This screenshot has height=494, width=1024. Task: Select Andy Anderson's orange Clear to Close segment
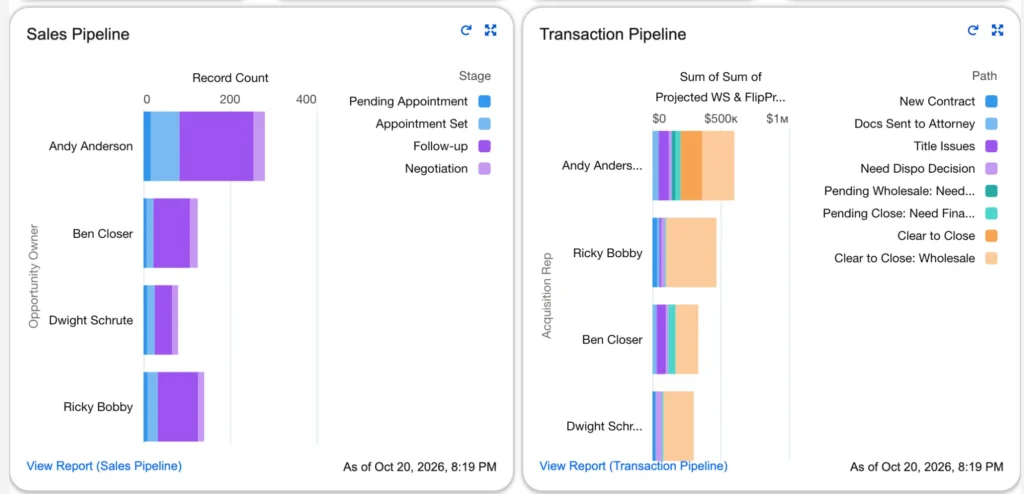tap(691, 165)
